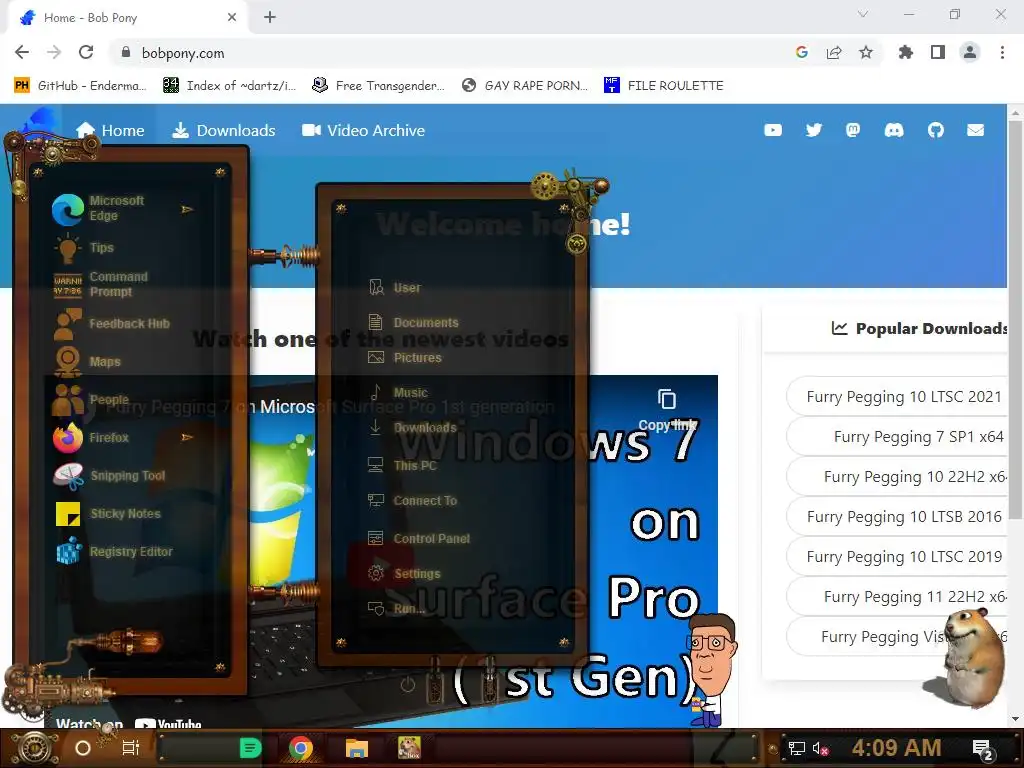The image size is (1024, 768).
Task: Open Documents from start menu
Action: pyautogui.click(x=413, y=323)
